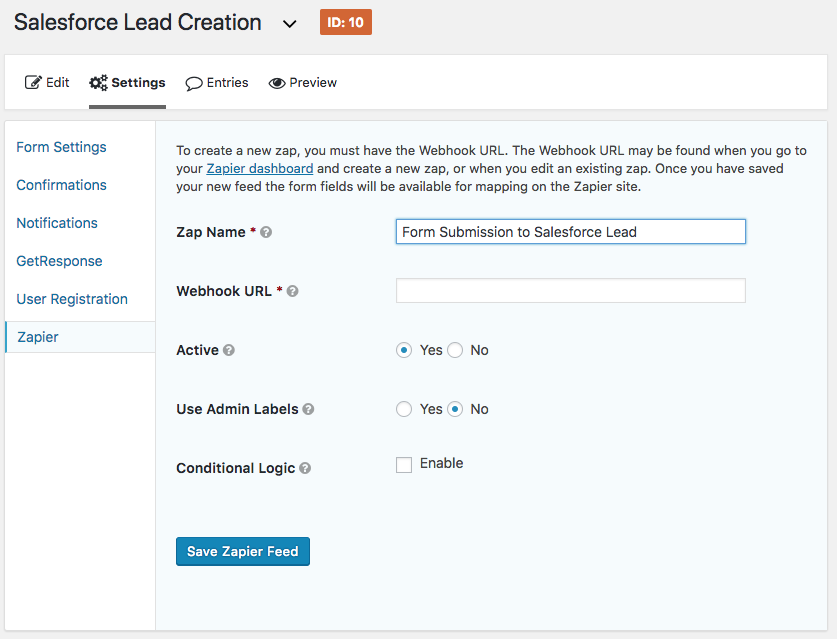The image size is (837, 639).
Task: Click into the Webhook URL field
Action: [x=571, y=290]
